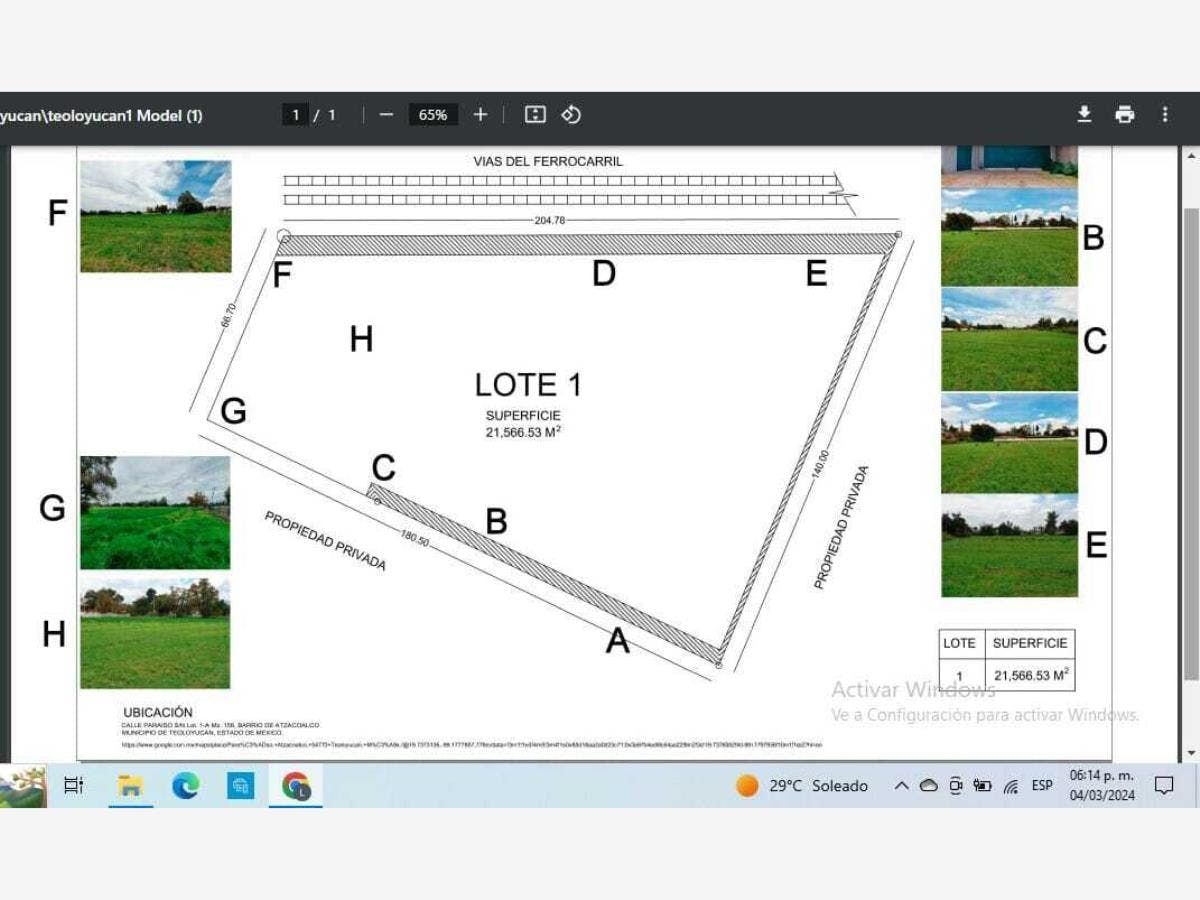The width and height of the screenshot is (1200, 900).
Task: Click the page number input box
Action: [294, 115]
